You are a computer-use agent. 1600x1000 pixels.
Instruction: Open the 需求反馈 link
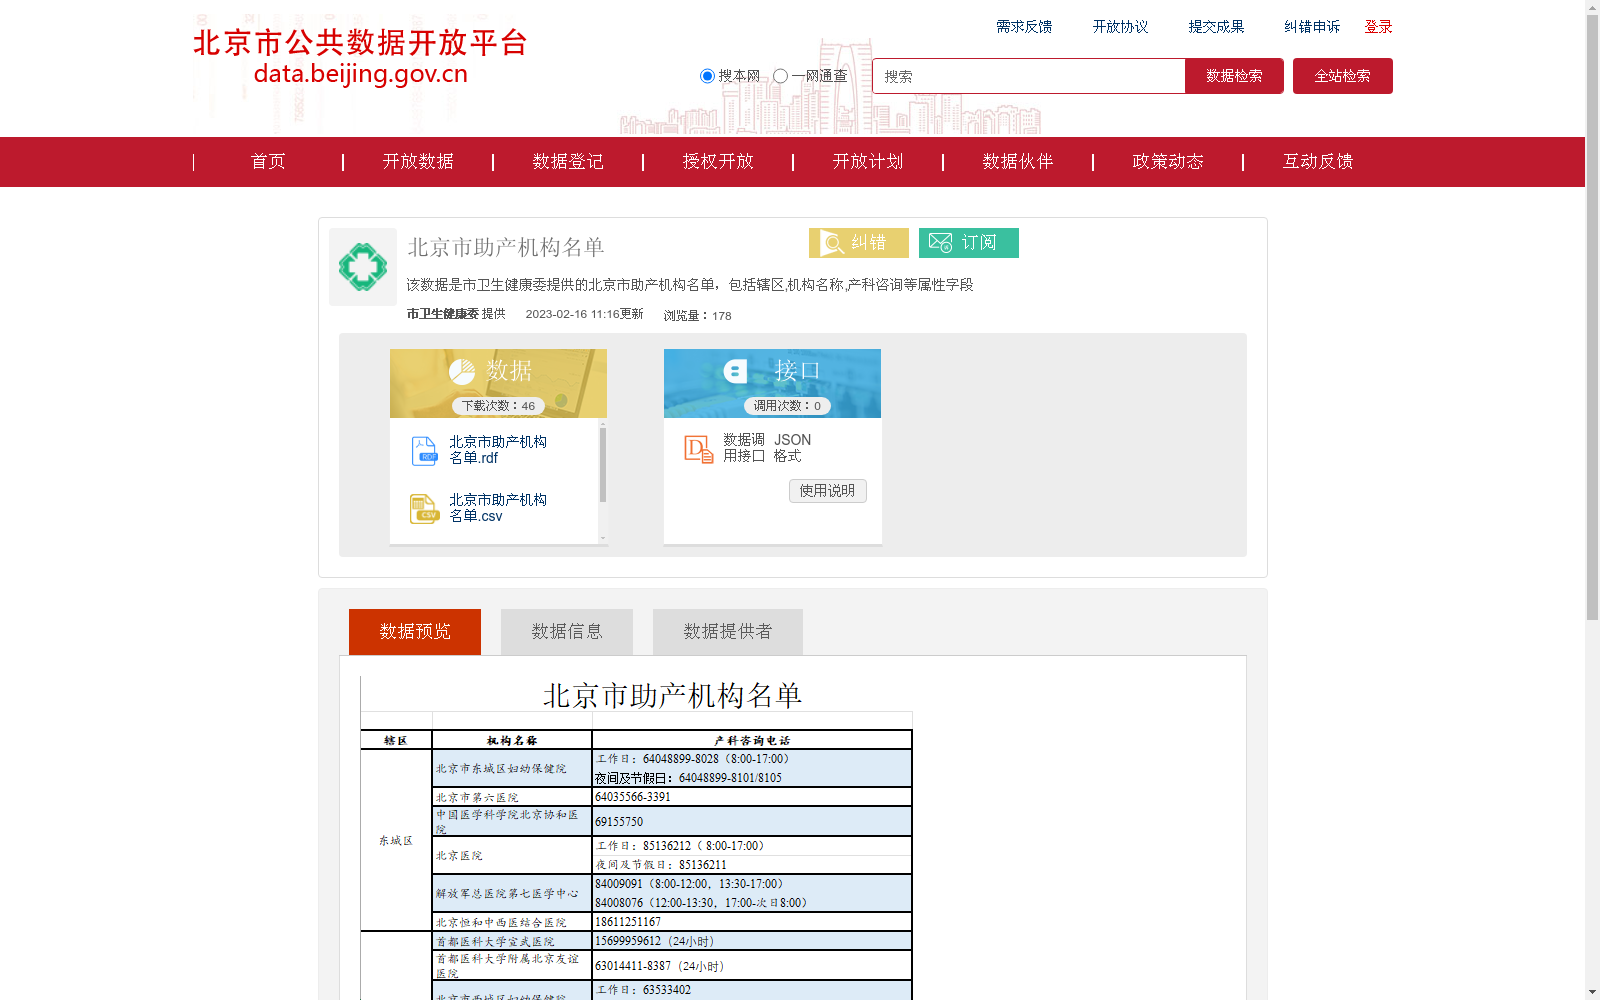(1024, 27)
